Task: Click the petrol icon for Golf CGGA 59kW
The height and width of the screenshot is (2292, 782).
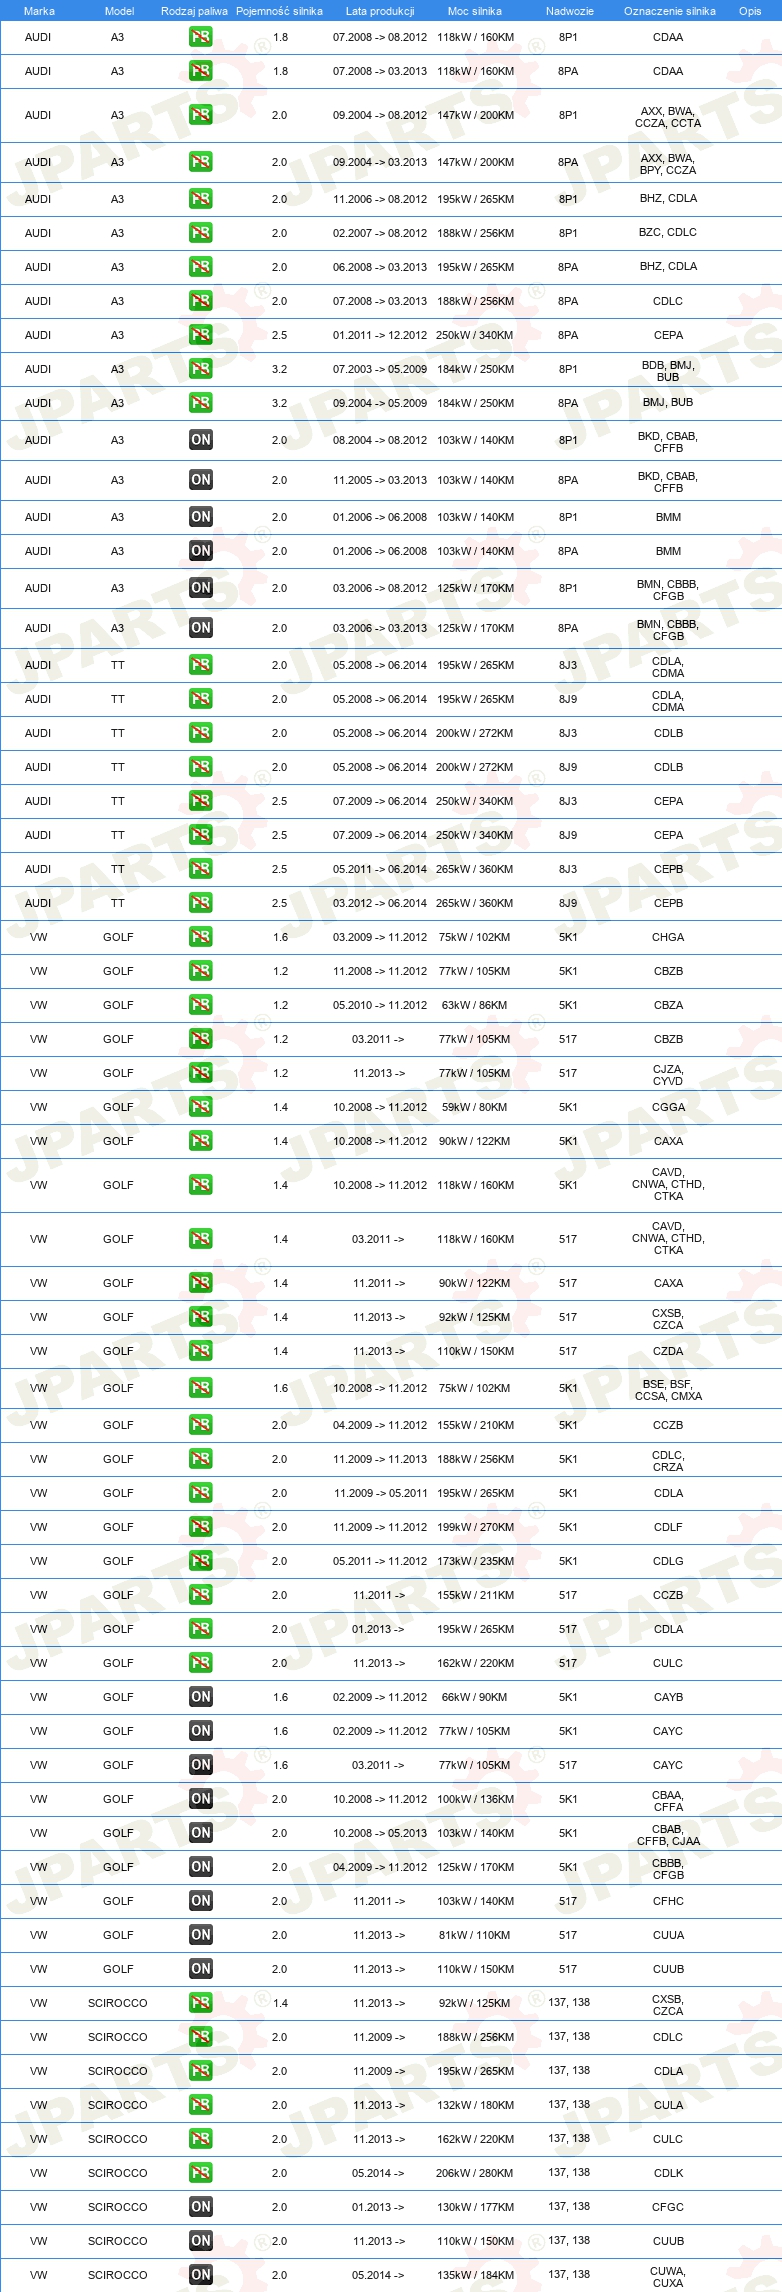Action: 201,1107
